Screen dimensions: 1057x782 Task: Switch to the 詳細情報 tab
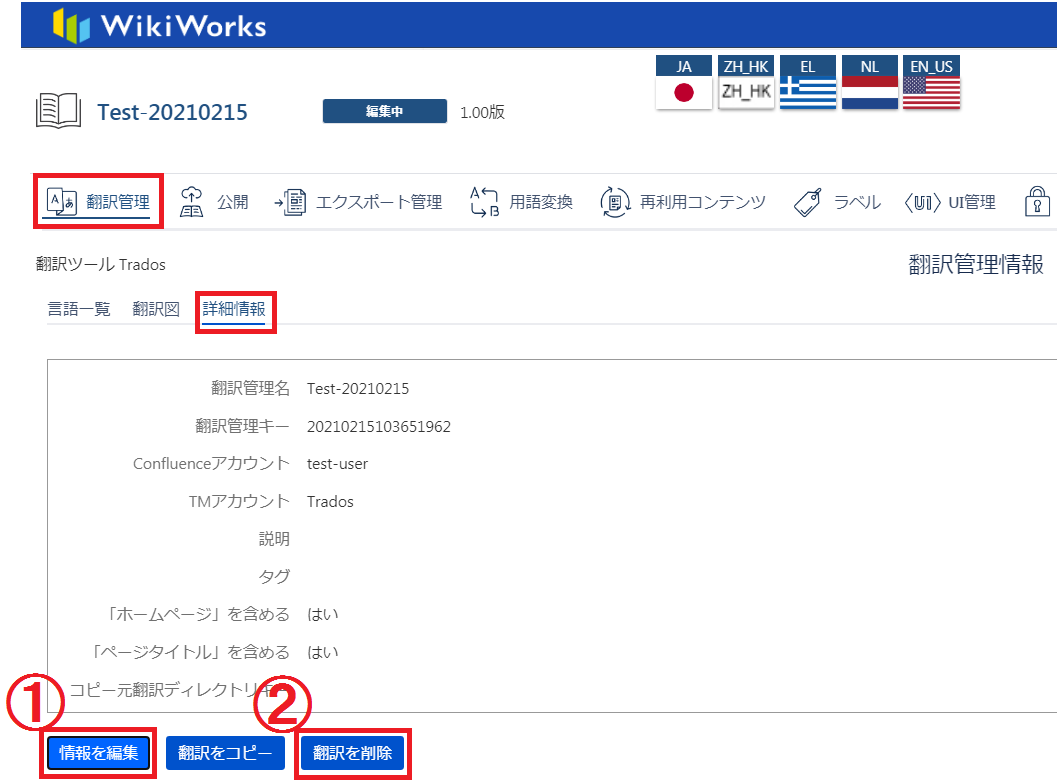click(234, 309)
